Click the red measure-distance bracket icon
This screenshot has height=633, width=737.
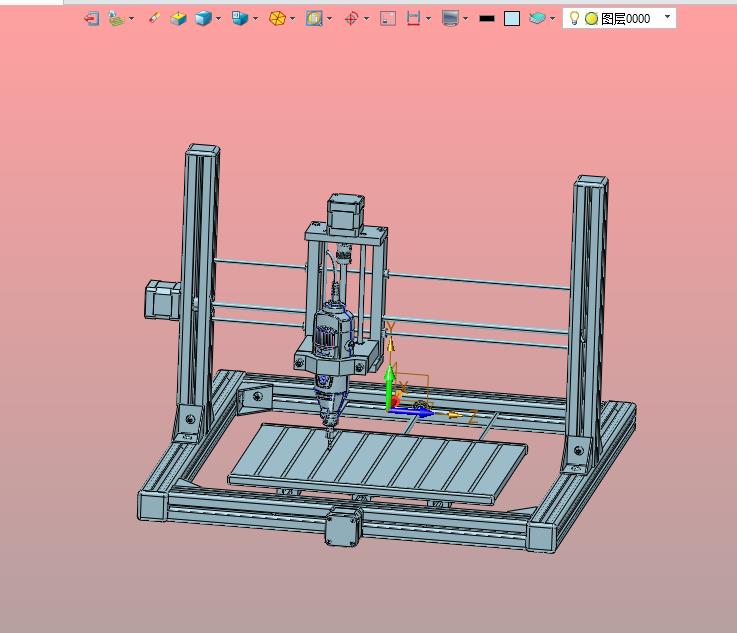(x=413, y=19)
